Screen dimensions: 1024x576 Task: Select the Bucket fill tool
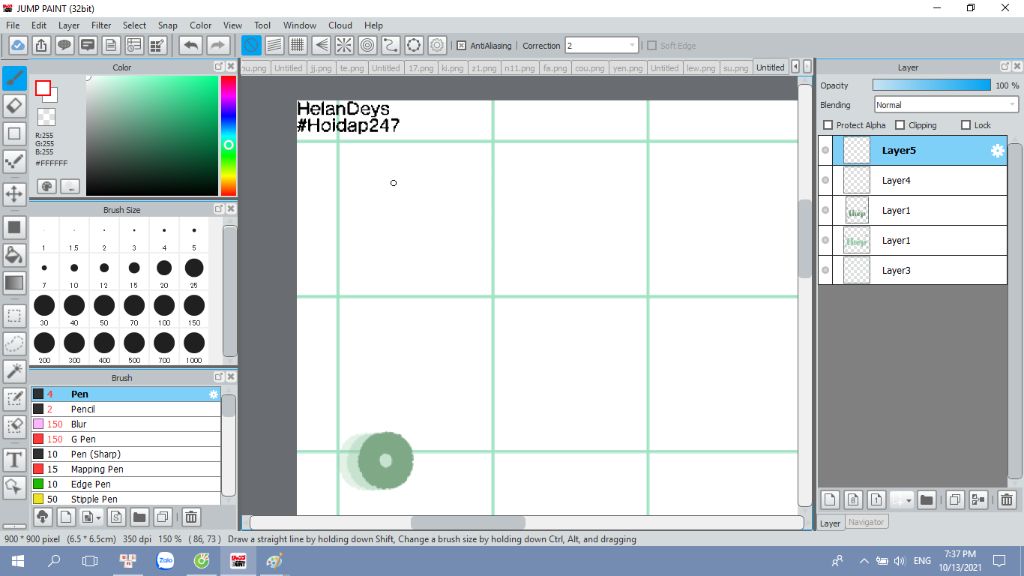(14, 255)
